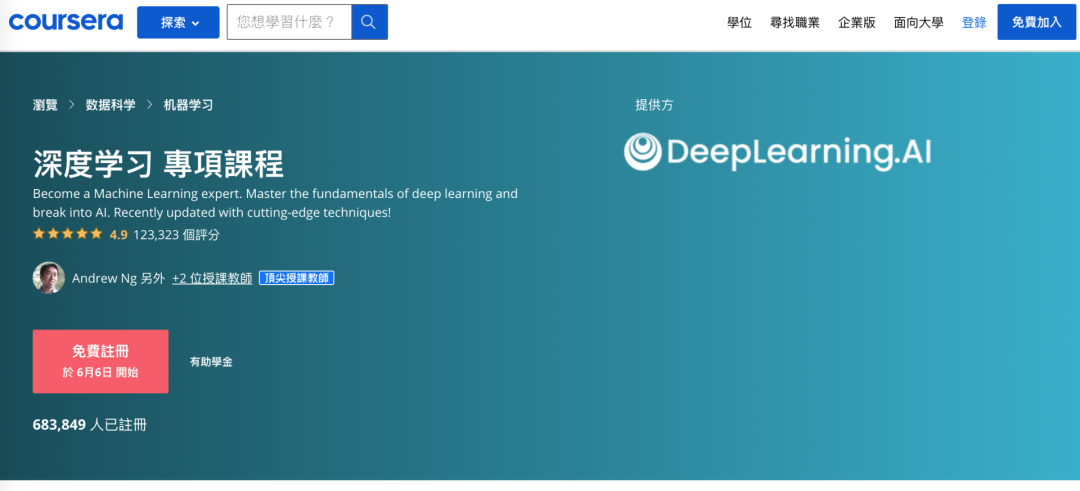The width and height of the screenshot is (1080, 491).
Task: Open the +2 位授課教師 link
Action: [212, 278]
